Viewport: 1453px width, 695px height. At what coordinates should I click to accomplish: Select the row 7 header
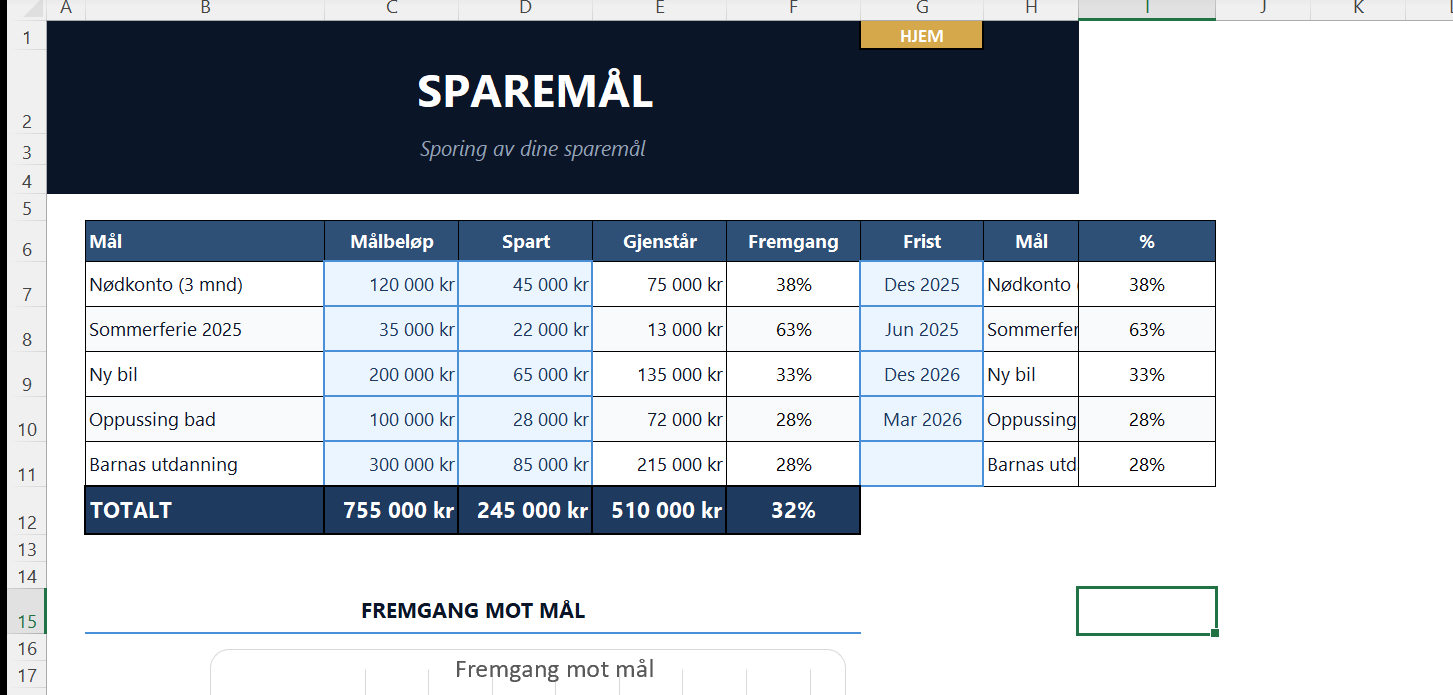26,294
